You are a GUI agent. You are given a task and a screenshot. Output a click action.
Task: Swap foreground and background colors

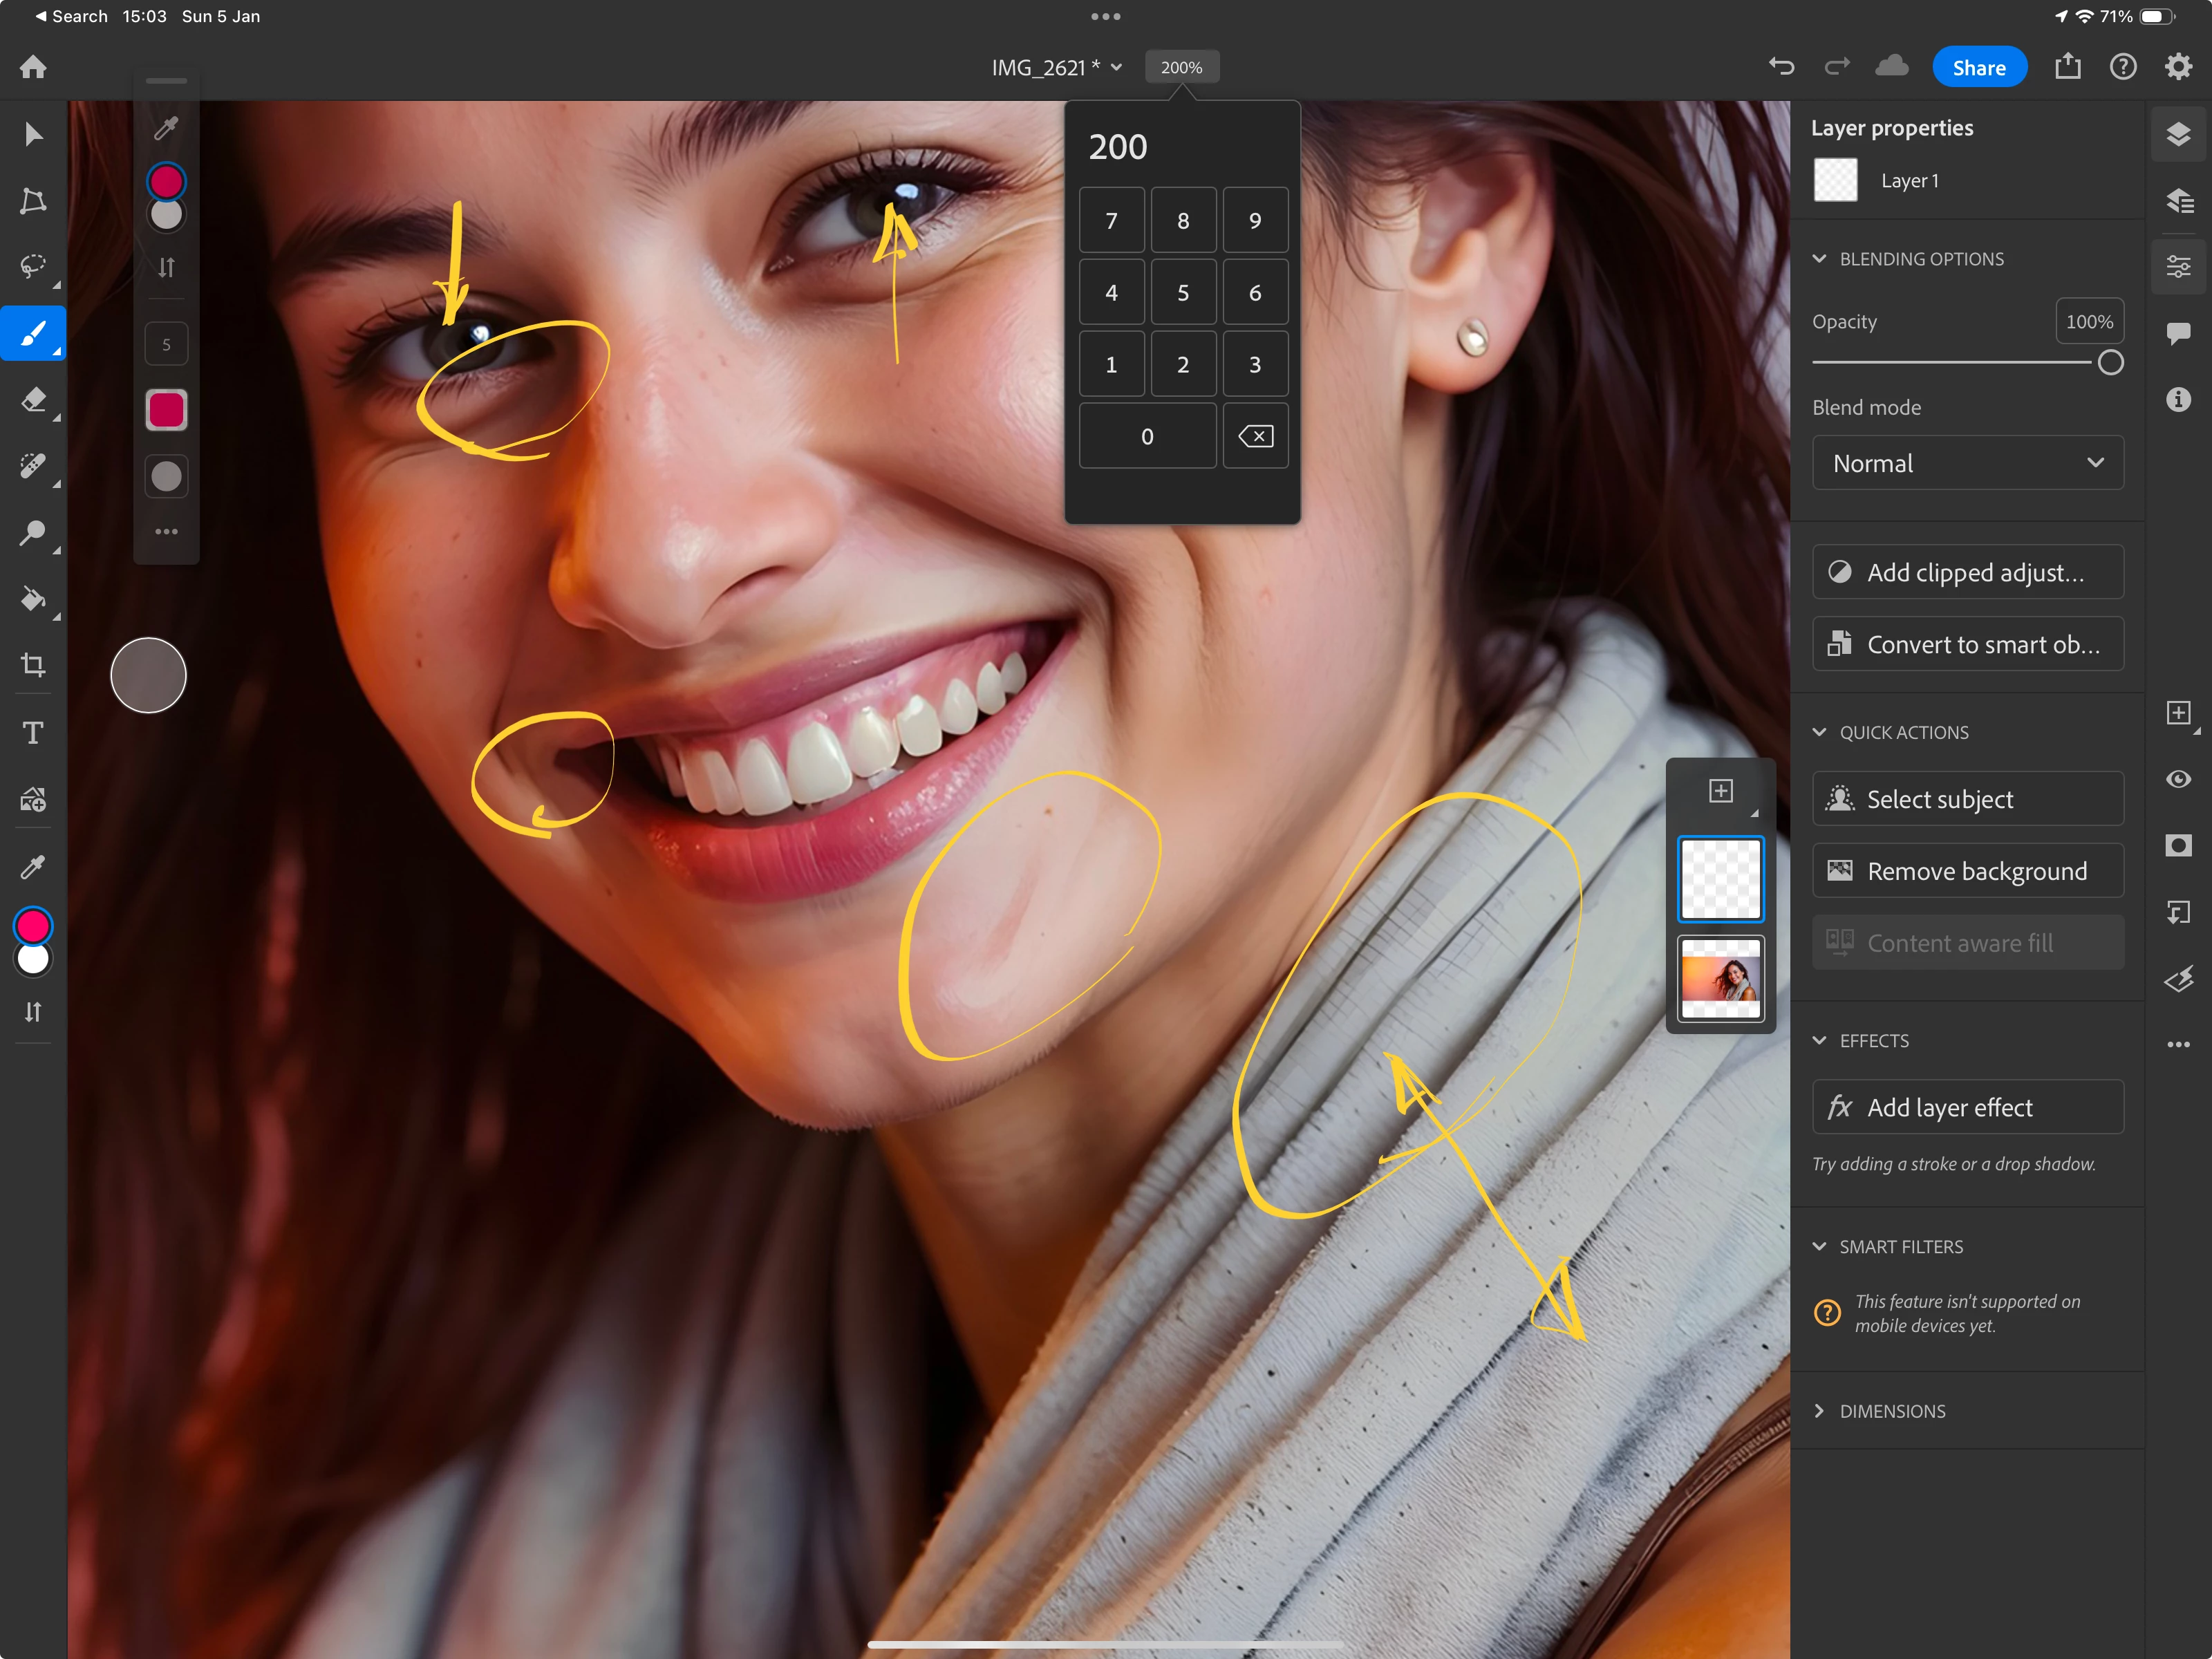point(33,1012)
